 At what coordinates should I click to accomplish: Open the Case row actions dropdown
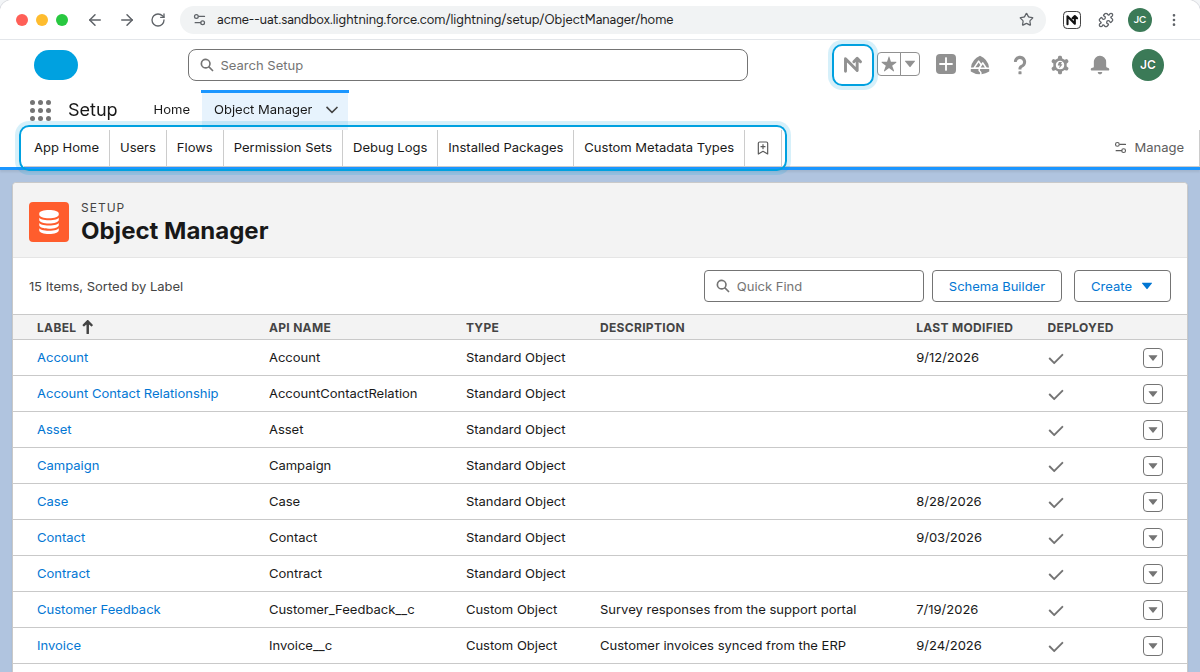[1153, 502]
